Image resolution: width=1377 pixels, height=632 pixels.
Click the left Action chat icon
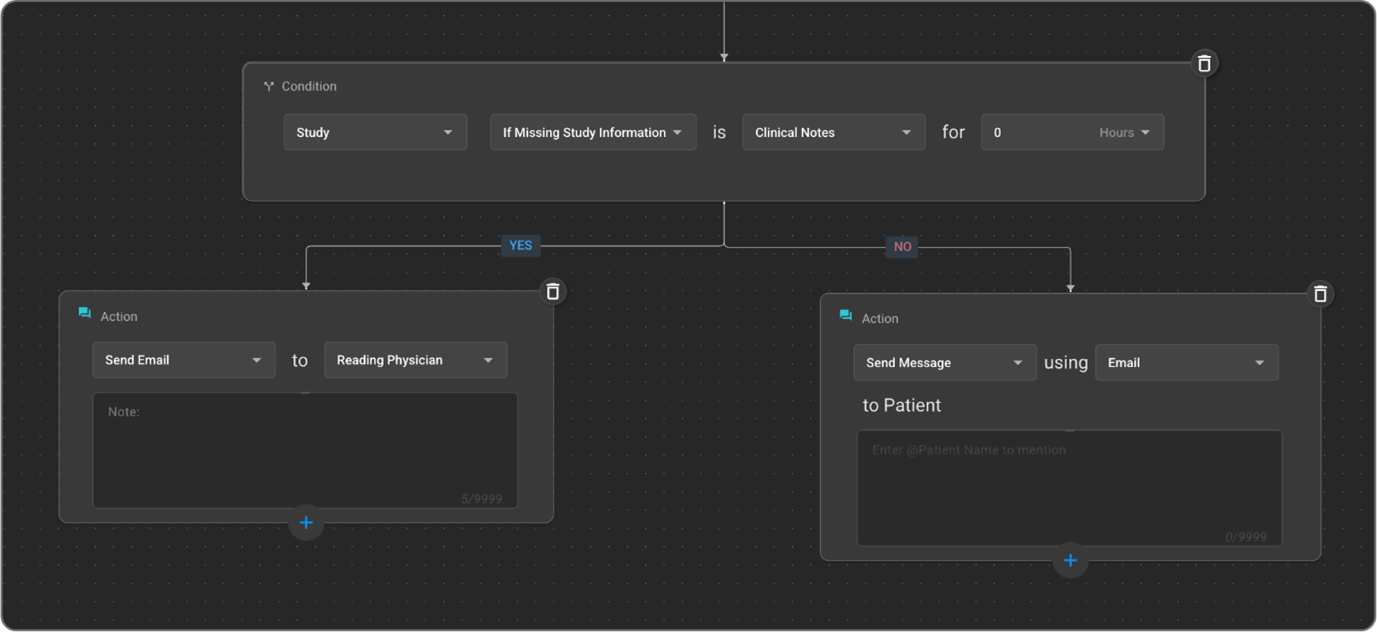point(85,314)
